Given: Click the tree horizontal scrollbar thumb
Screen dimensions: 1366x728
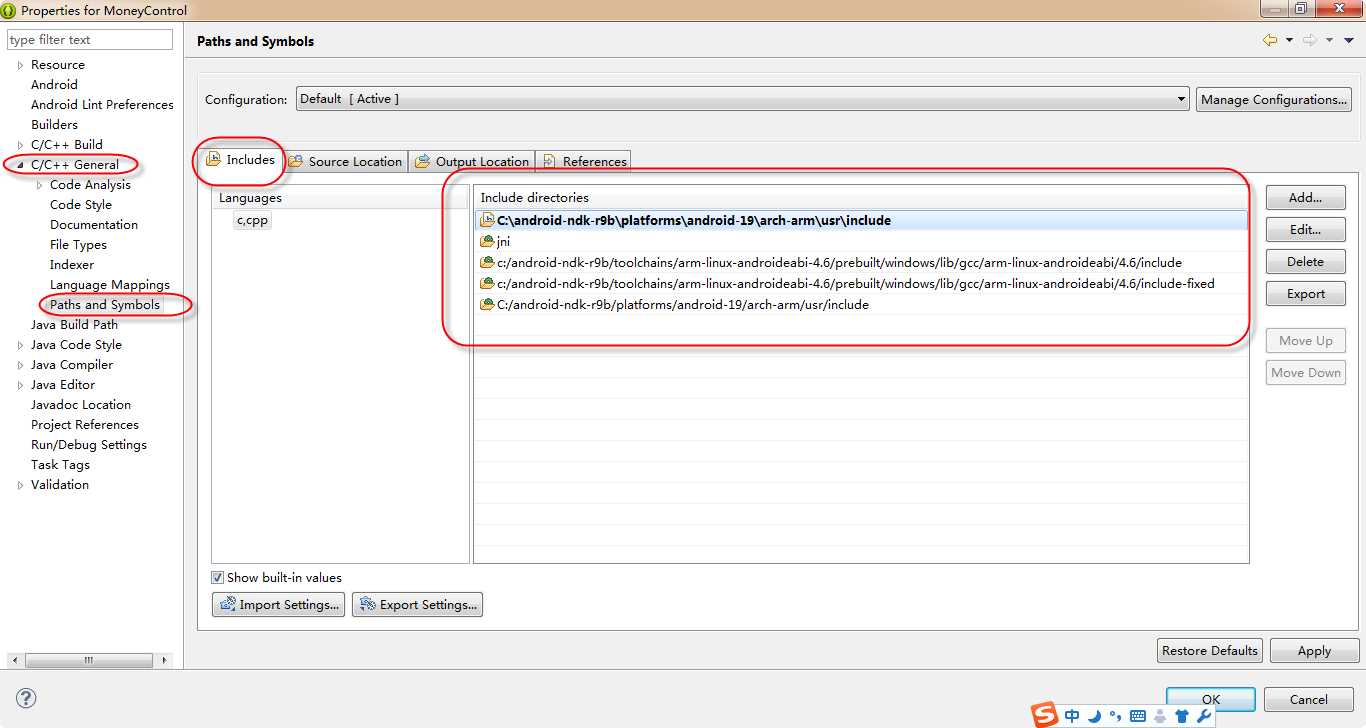Looking at the screenshot, I should (x=89, y=660).
